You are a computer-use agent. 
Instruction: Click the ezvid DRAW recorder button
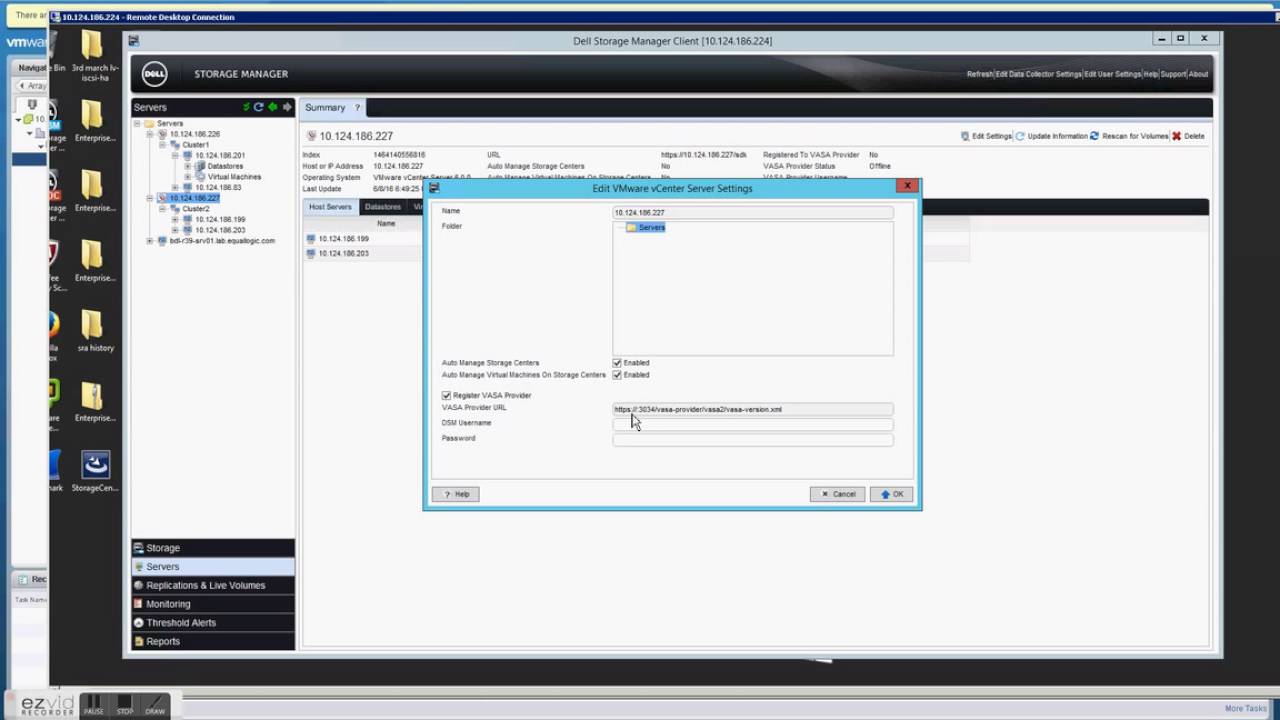155,705
